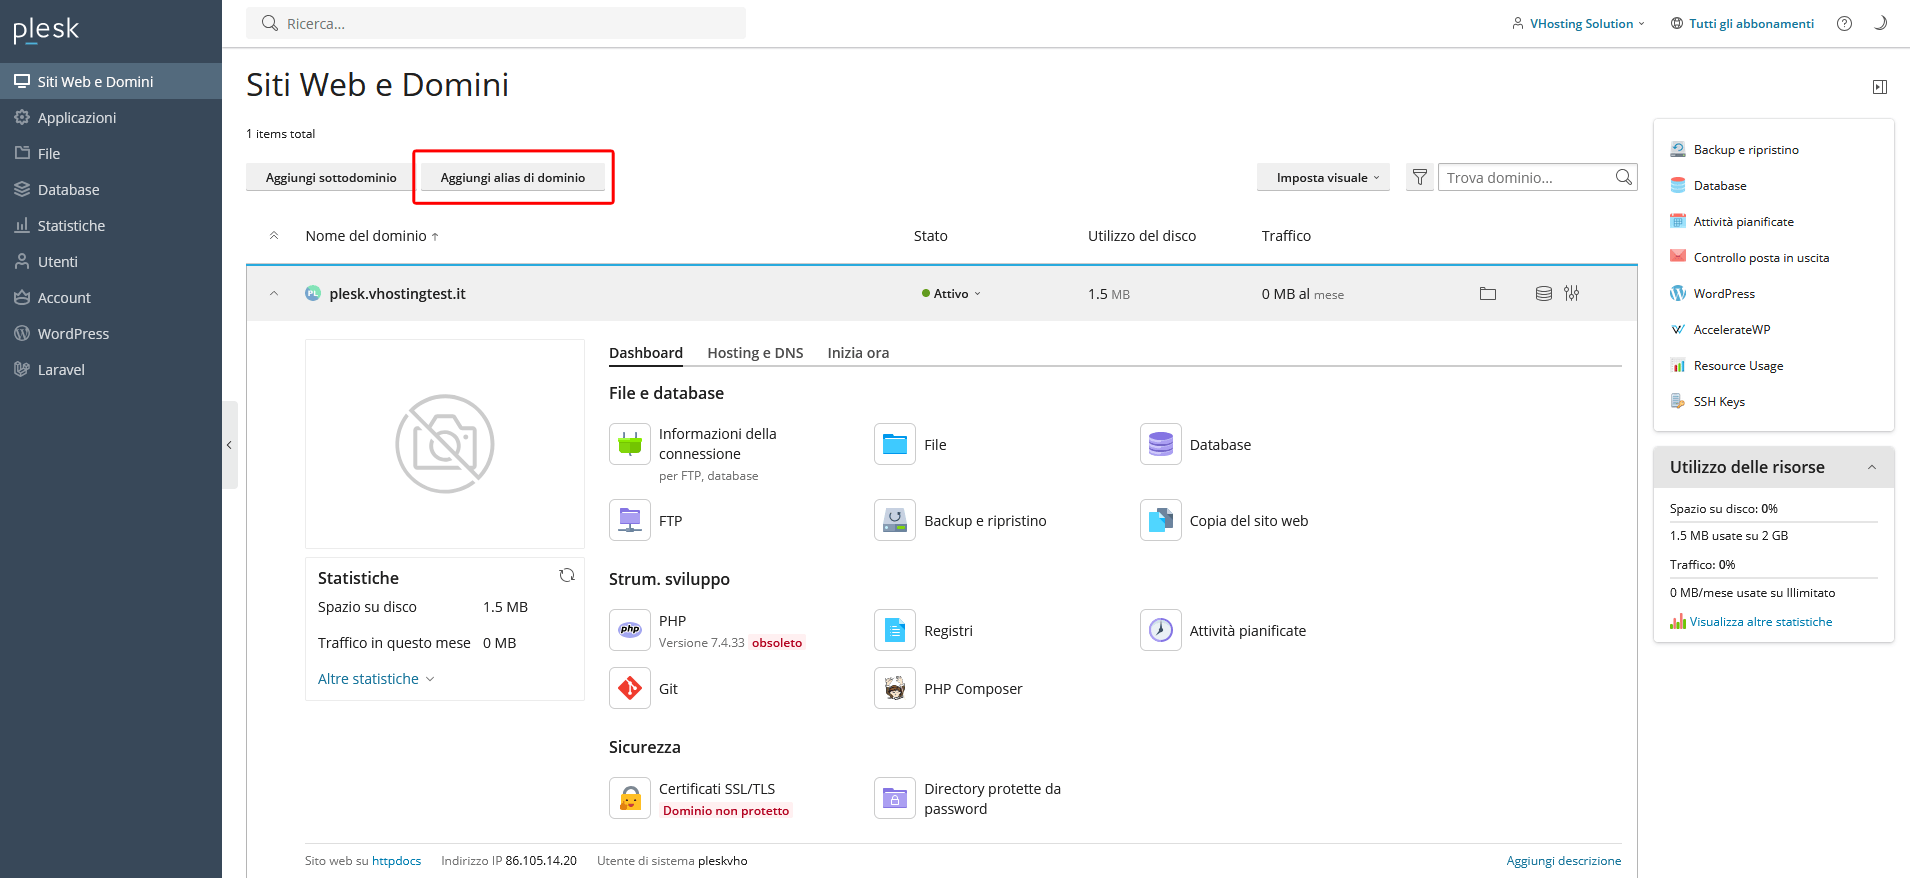Click the filter funnel icon

(1420, 177)
